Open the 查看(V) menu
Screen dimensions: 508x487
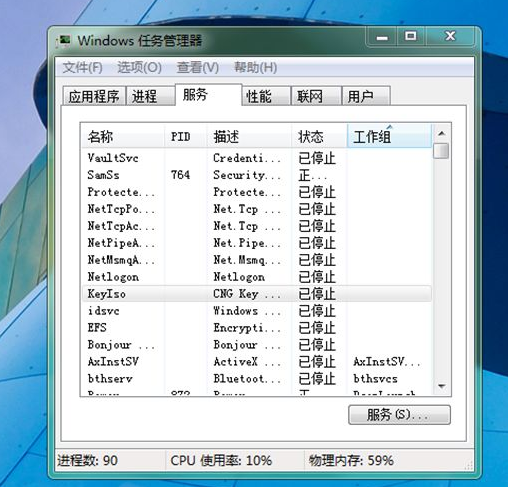tap(197, 68)
